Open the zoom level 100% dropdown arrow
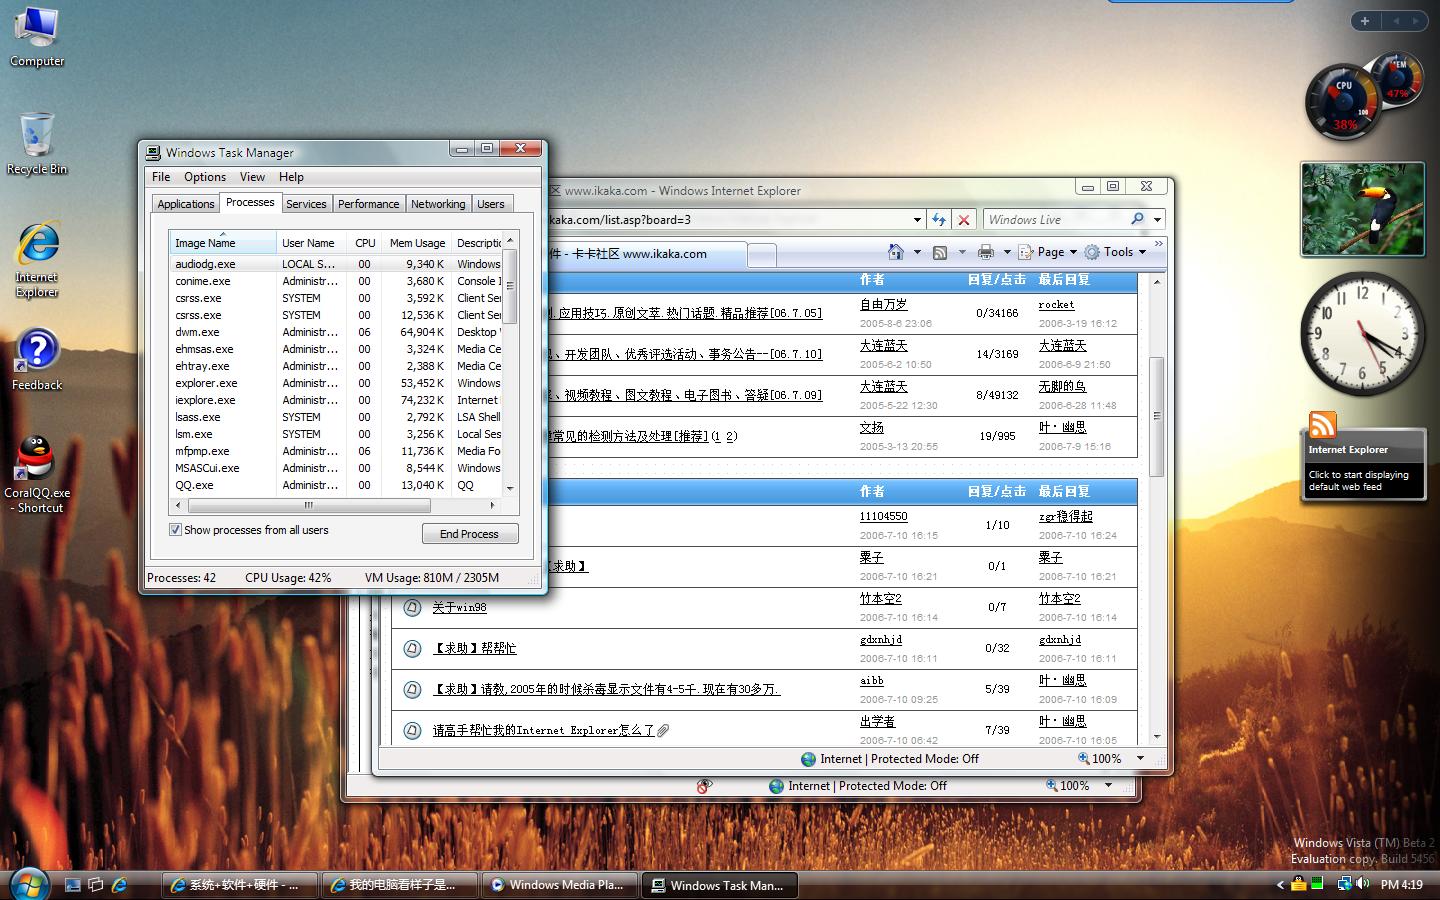Viewport: 1440px width, 900px height. (1140, 759)
